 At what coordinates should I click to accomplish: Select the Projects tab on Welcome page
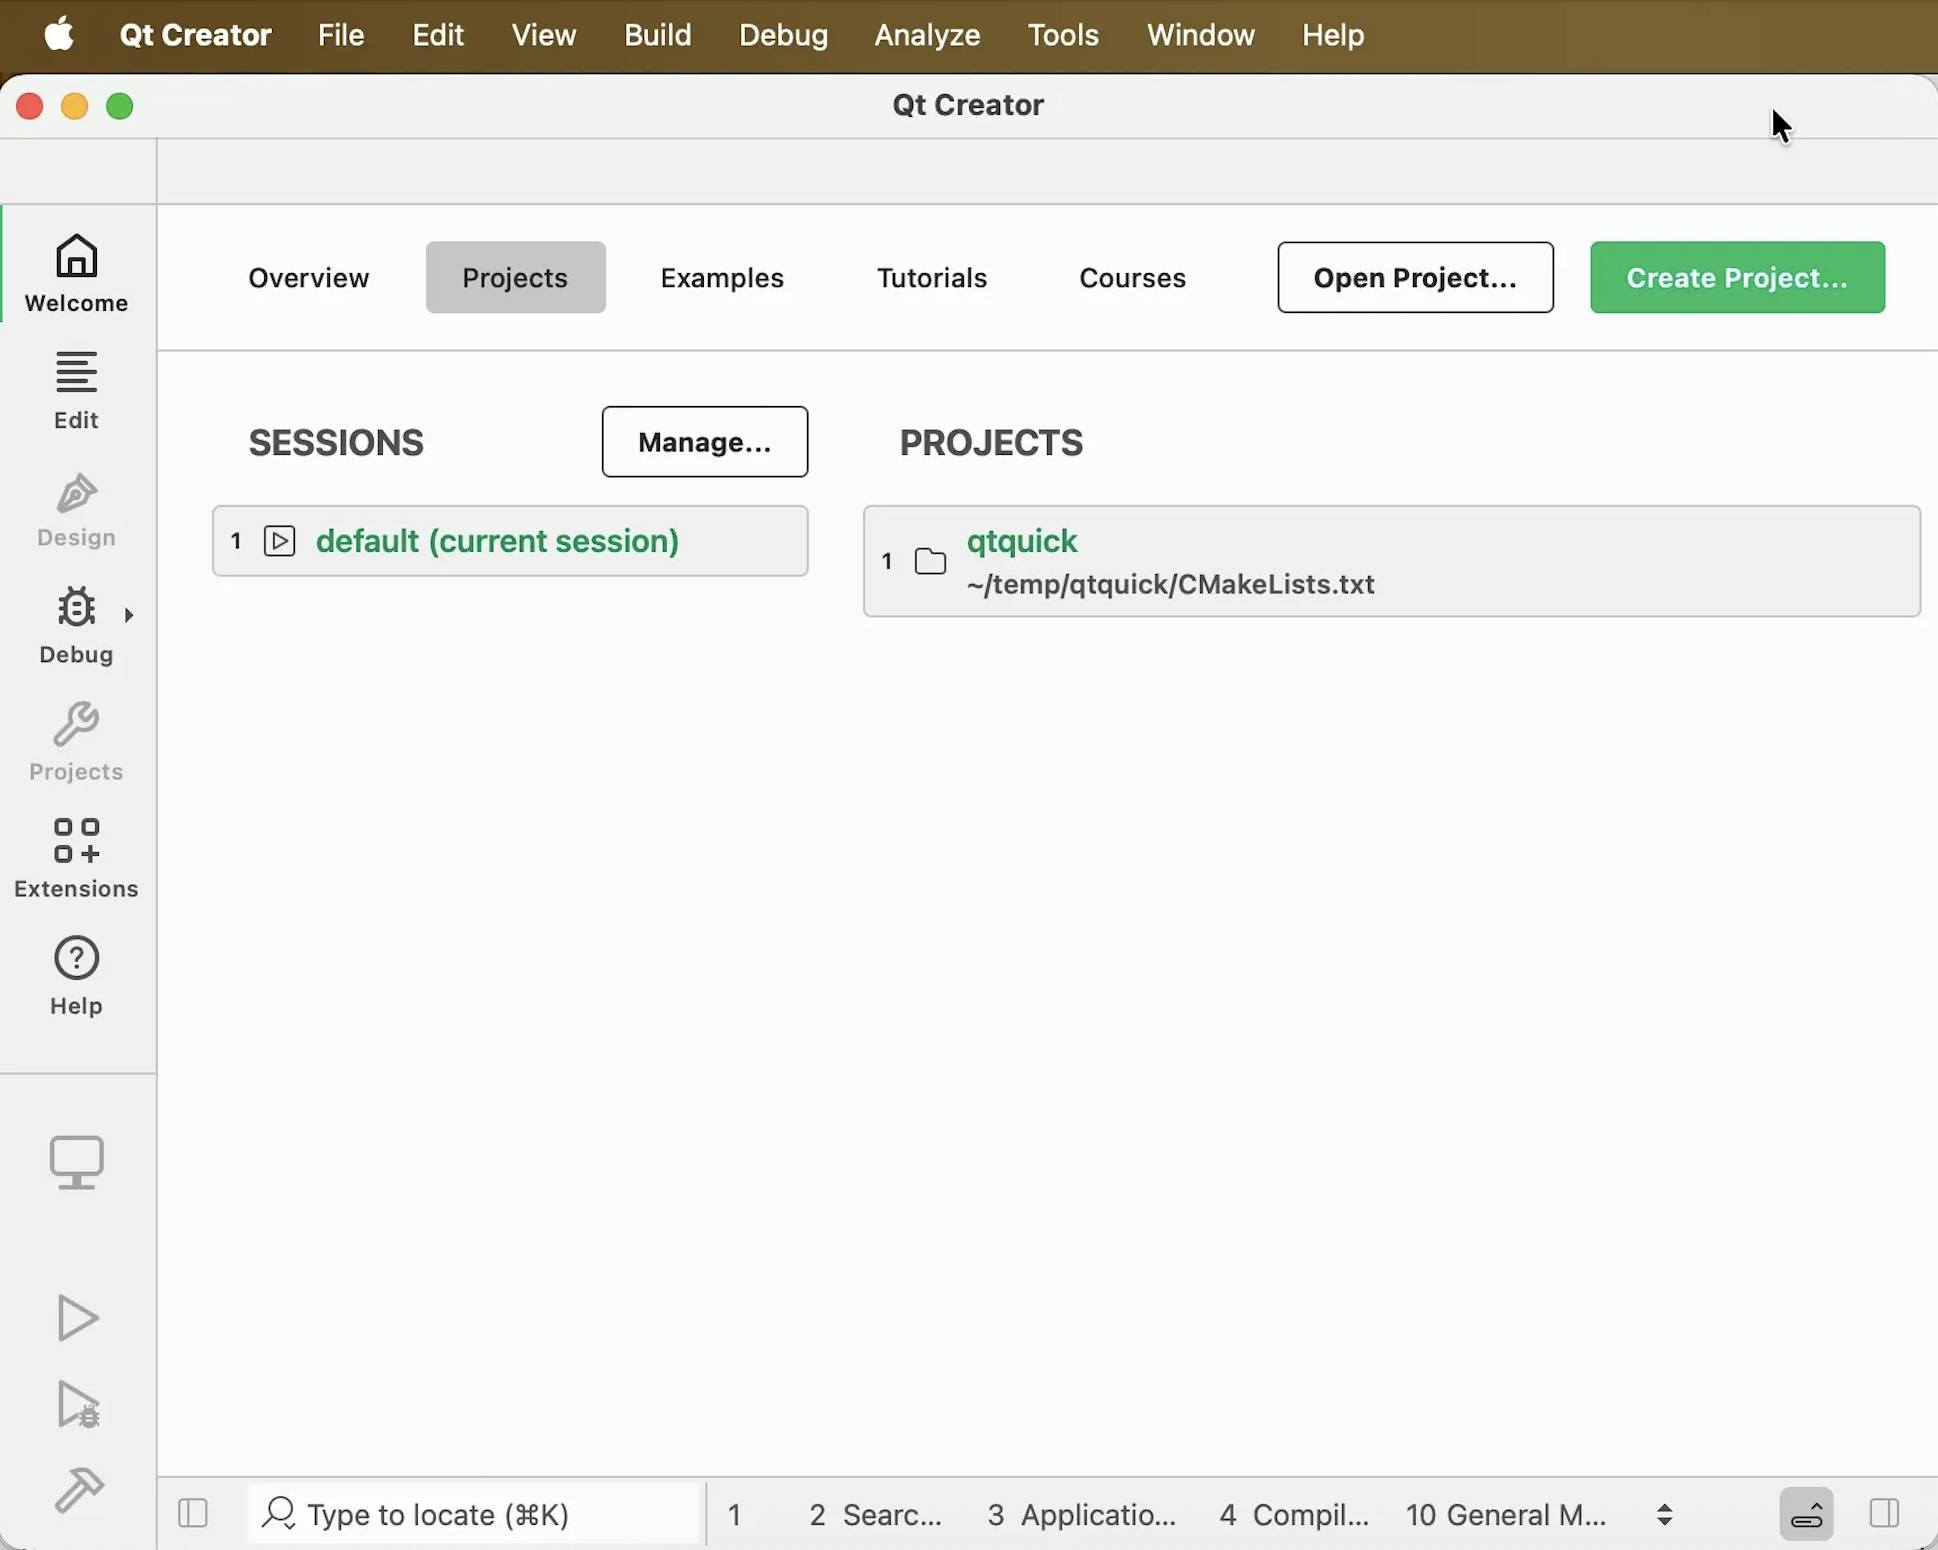(516, 278)
